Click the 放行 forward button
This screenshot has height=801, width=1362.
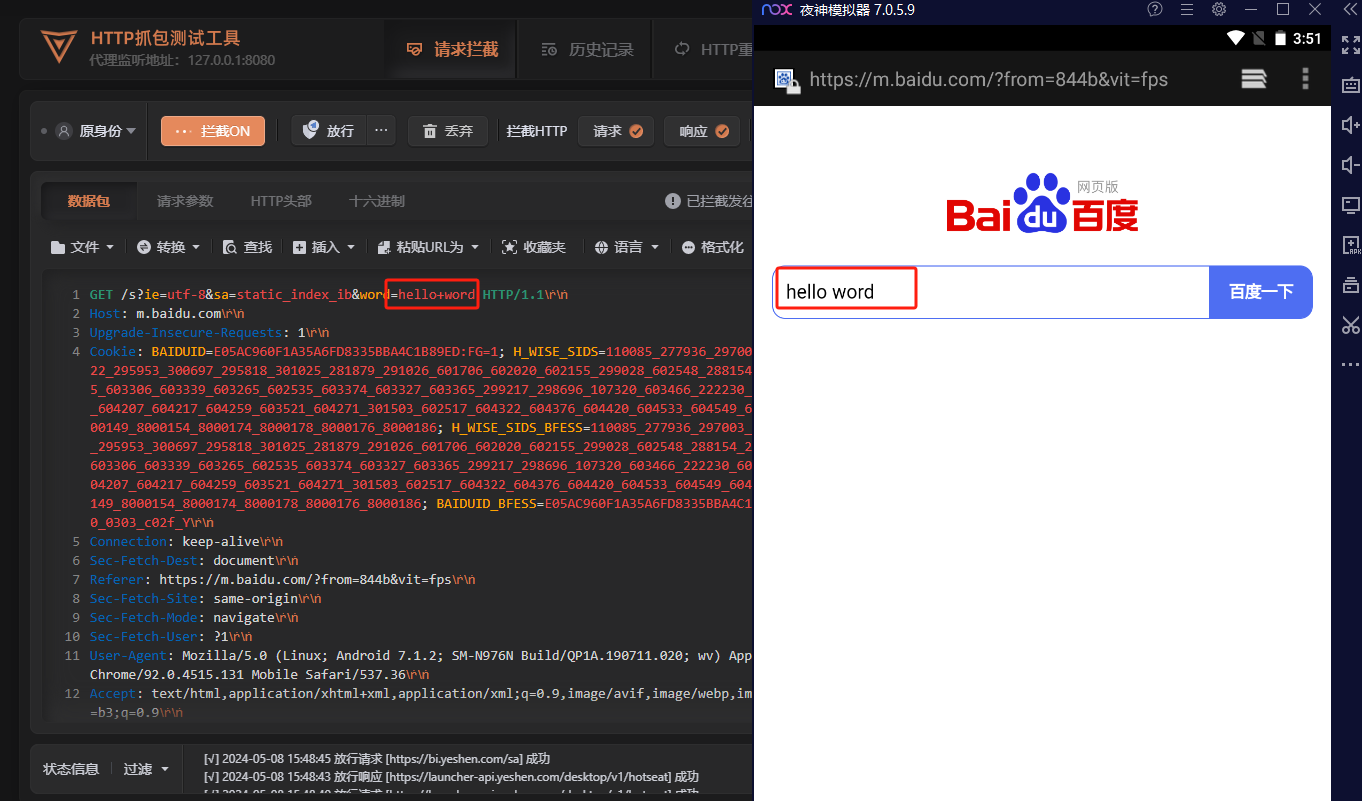coord(329,131)
